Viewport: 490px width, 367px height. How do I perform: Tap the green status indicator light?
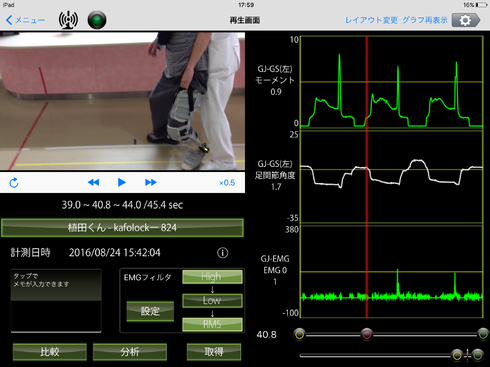pyautogui.click(x=97, y=20)
